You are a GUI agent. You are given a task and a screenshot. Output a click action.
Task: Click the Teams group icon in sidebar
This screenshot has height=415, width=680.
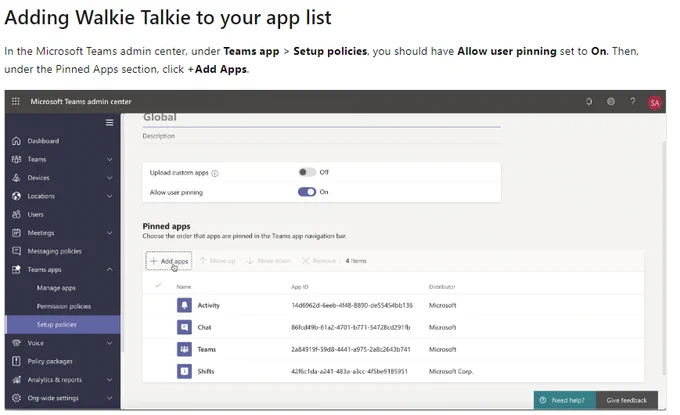pos(16,159)
